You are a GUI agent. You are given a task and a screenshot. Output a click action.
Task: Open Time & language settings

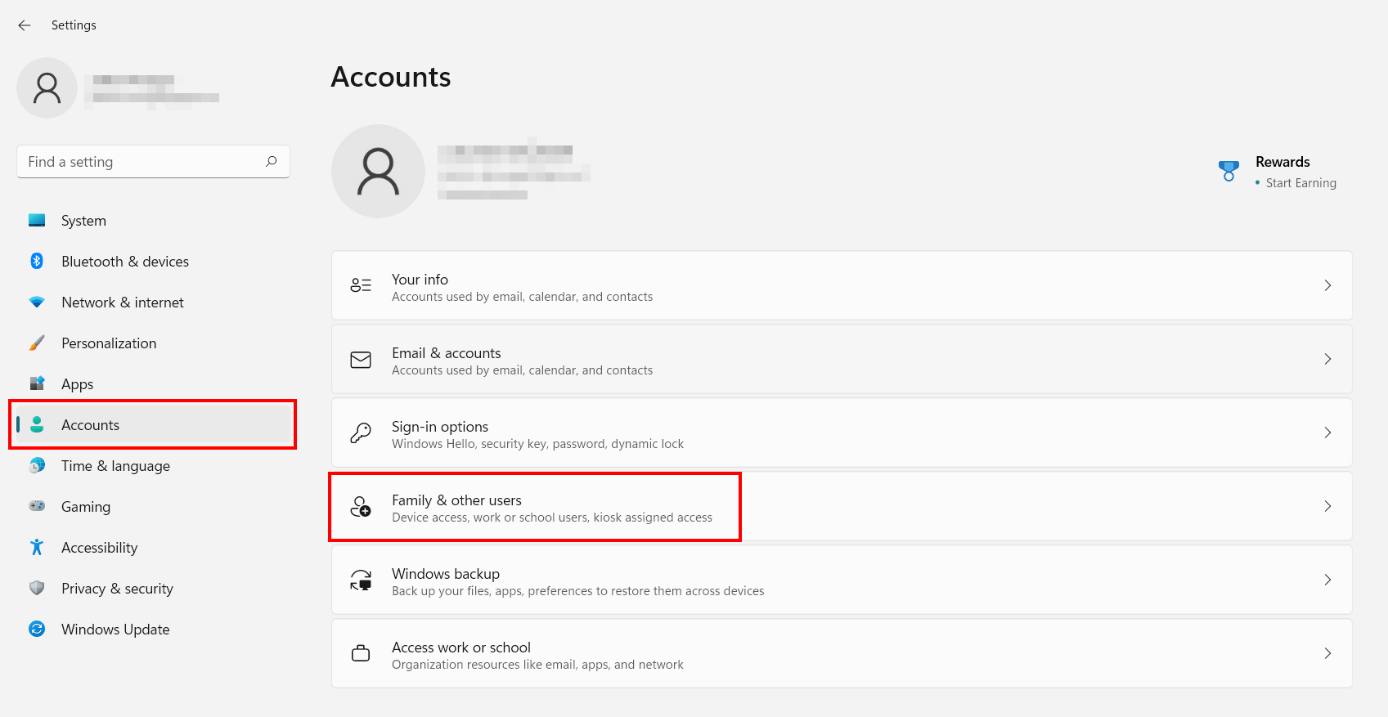pos(153,466)
